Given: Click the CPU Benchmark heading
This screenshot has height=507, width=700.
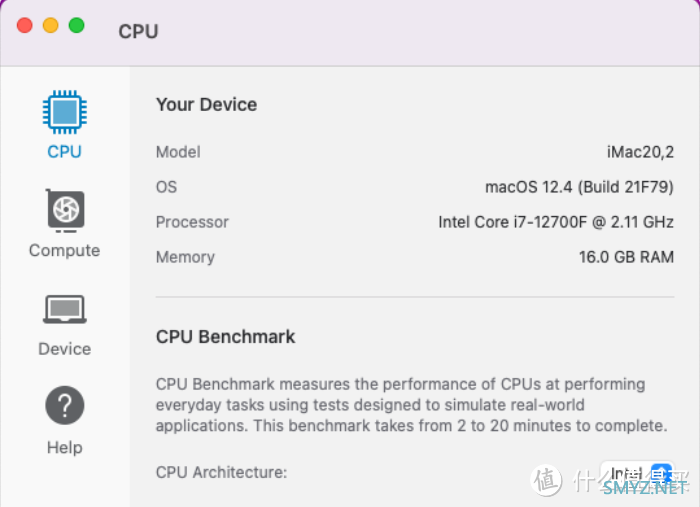Looking at the screenshot, I should click(225, 337).
